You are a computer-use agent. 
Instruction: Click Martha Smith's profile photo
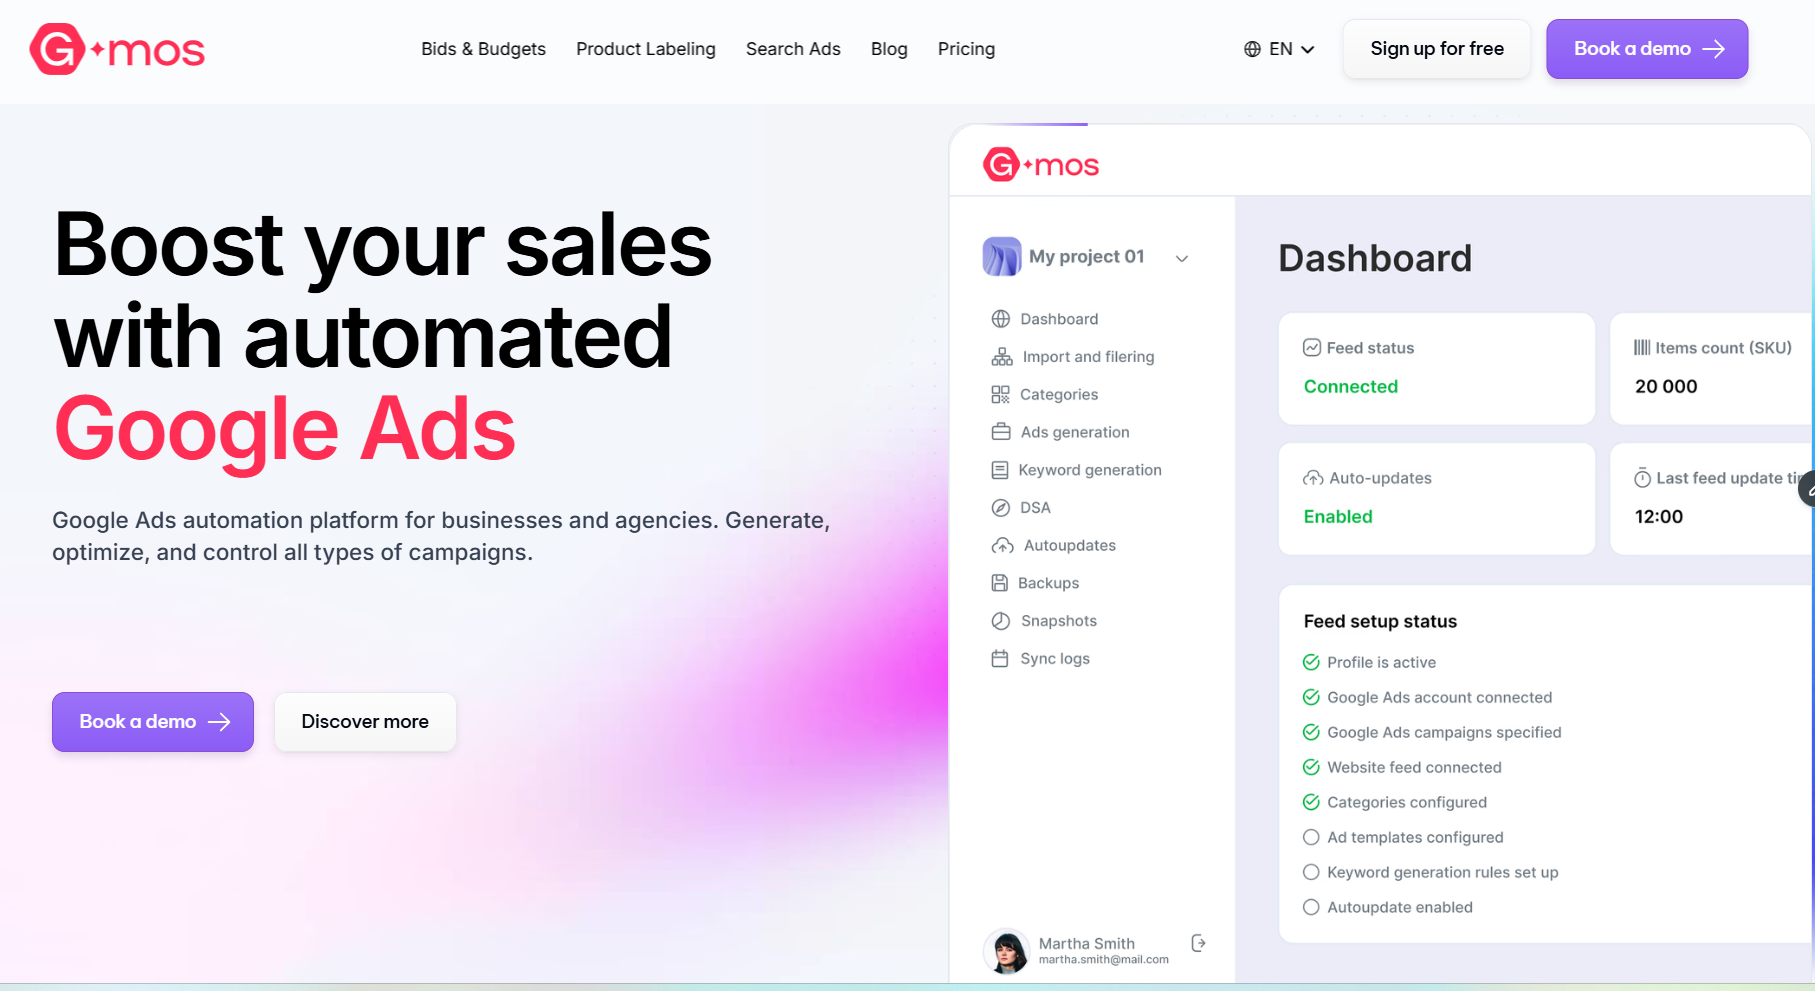point(1007,951)
